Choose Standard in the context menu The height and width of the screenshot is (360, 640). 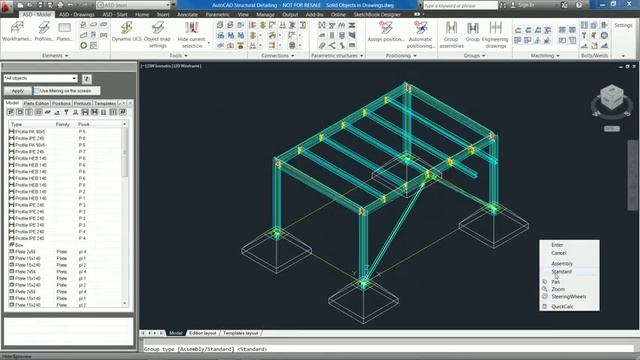(561, 271)
